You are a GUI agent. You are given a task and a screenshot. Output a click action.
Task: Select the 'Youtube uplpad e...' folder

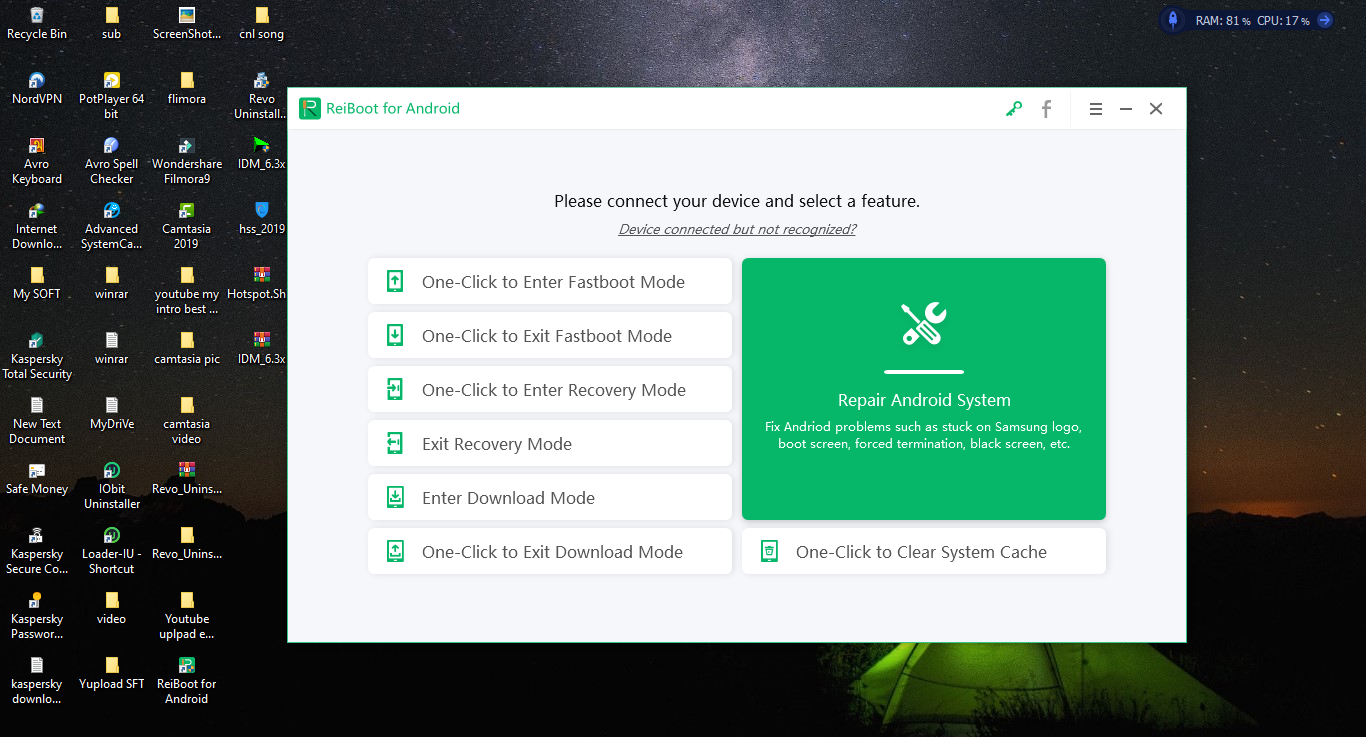[x=187, y=616]
